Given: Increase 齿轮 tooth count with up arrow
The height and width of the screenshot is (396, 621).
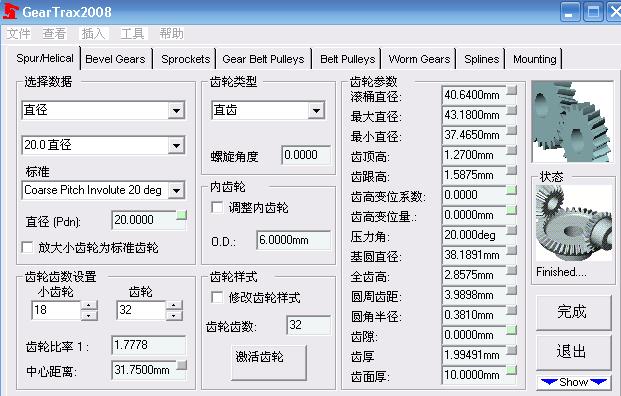Looking at the screenshot, I should (x=174, y=305).
